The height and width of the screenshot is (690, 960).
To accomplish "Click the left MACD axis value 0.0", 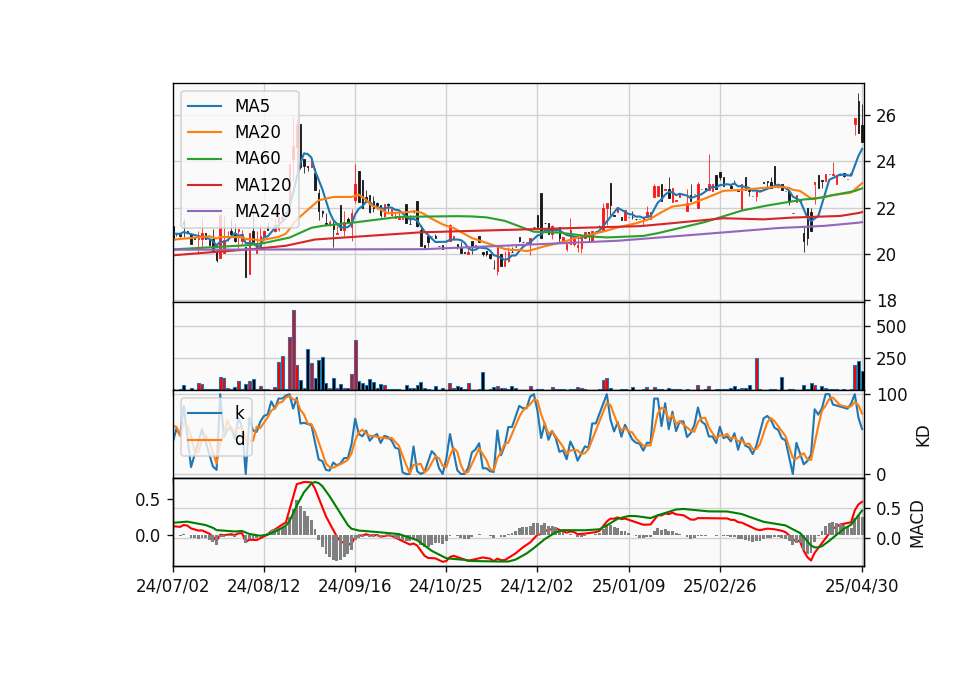I will tap(148, 536).
